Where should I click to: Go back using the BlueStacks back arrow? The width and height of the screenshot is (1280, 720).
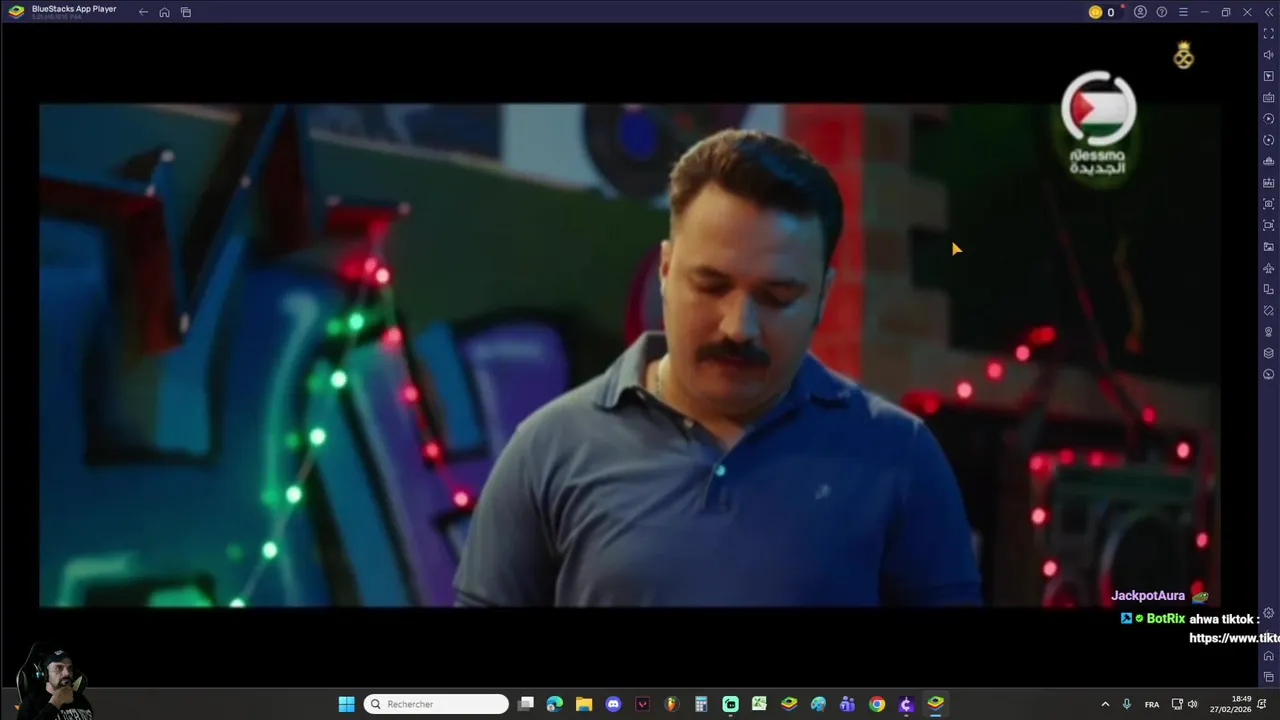point(143,12)
